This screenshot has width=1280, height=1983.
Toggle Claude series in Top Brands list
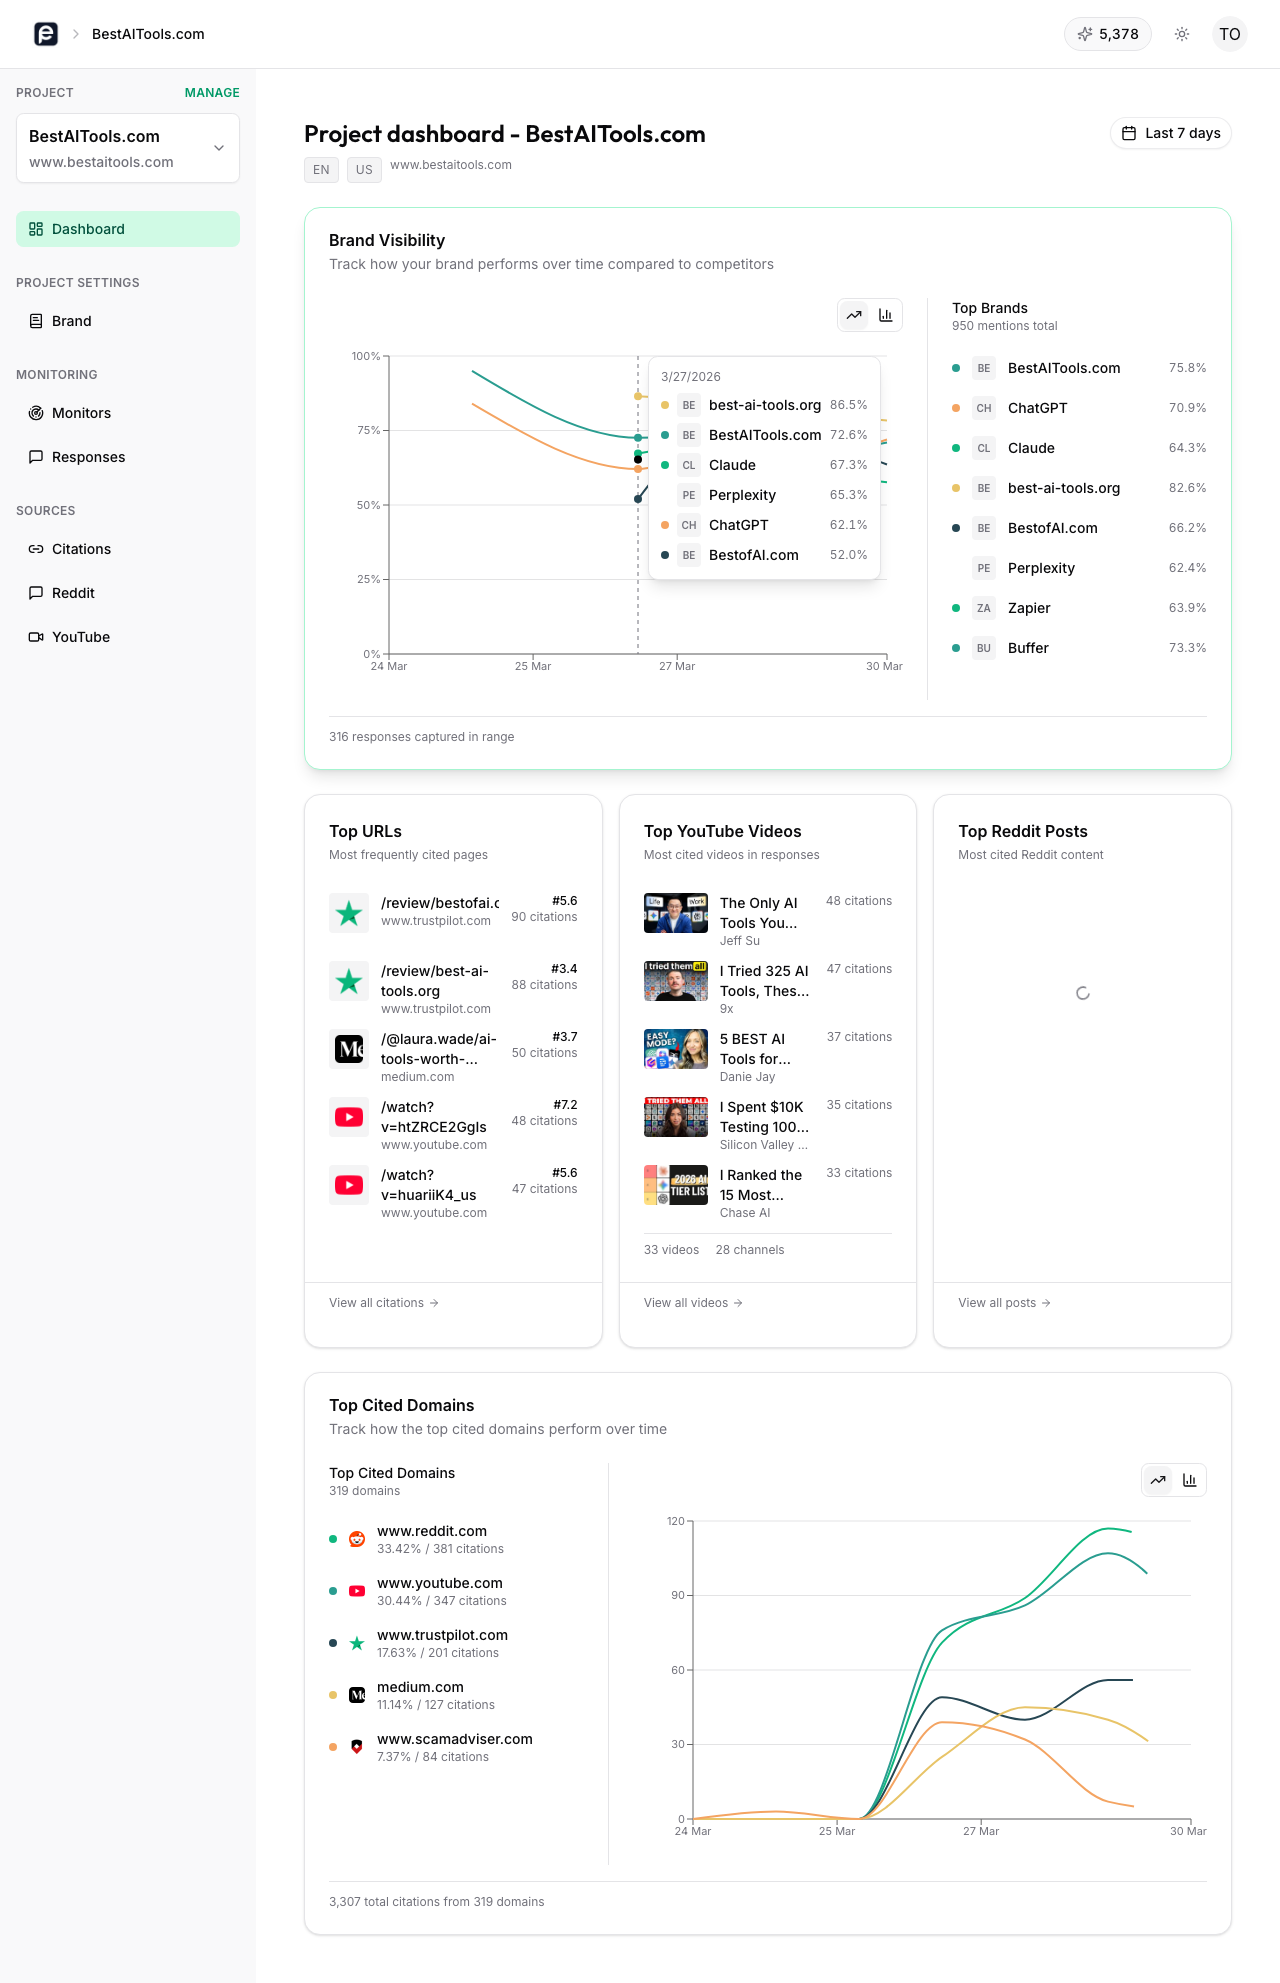pos(1079,448)
